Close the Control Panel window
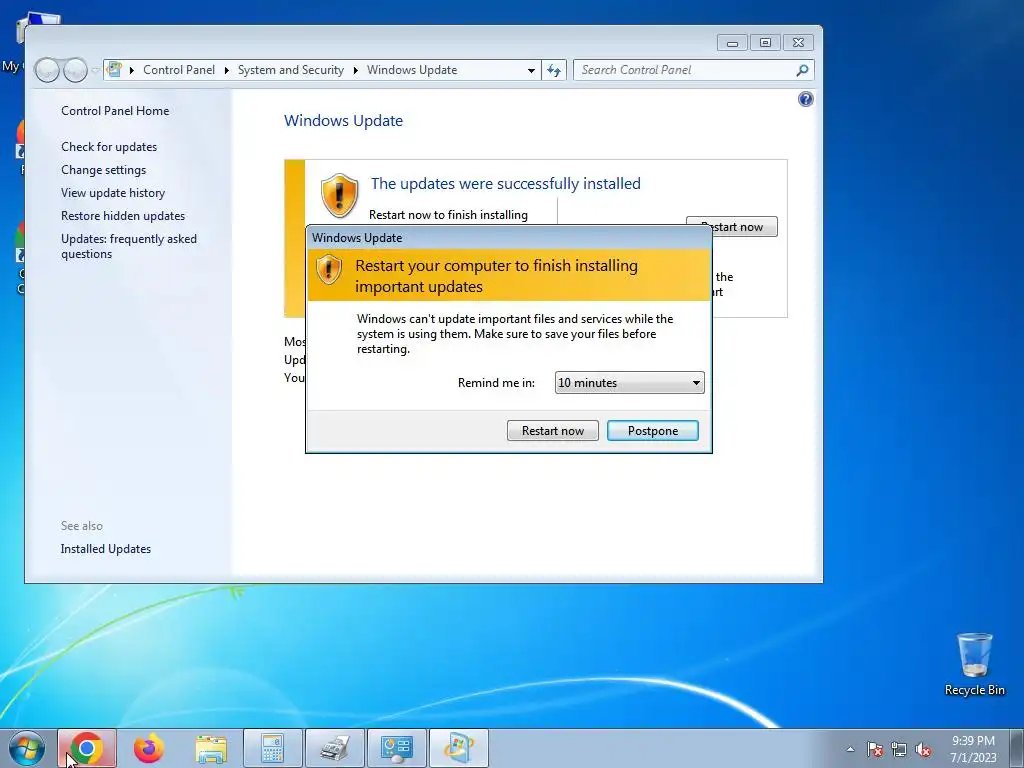Image resolution: width=1024 pixels, height=768 pixels. 799,43
